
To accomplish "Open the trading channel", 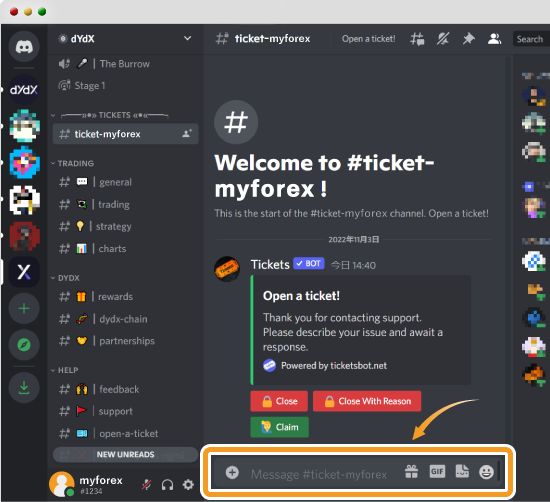I will coord(125,204).
